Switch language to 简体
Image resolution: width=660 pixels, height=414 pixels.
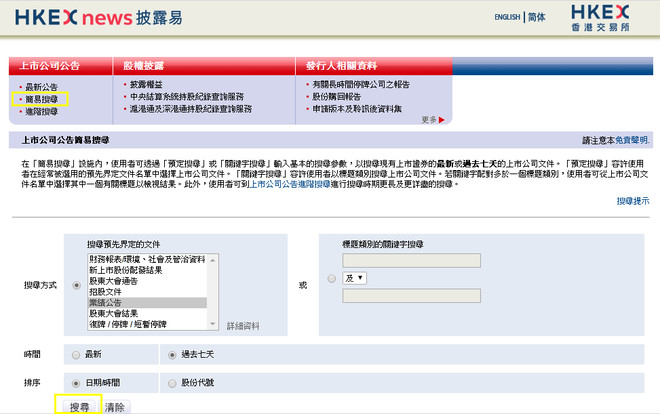(537, 17)
